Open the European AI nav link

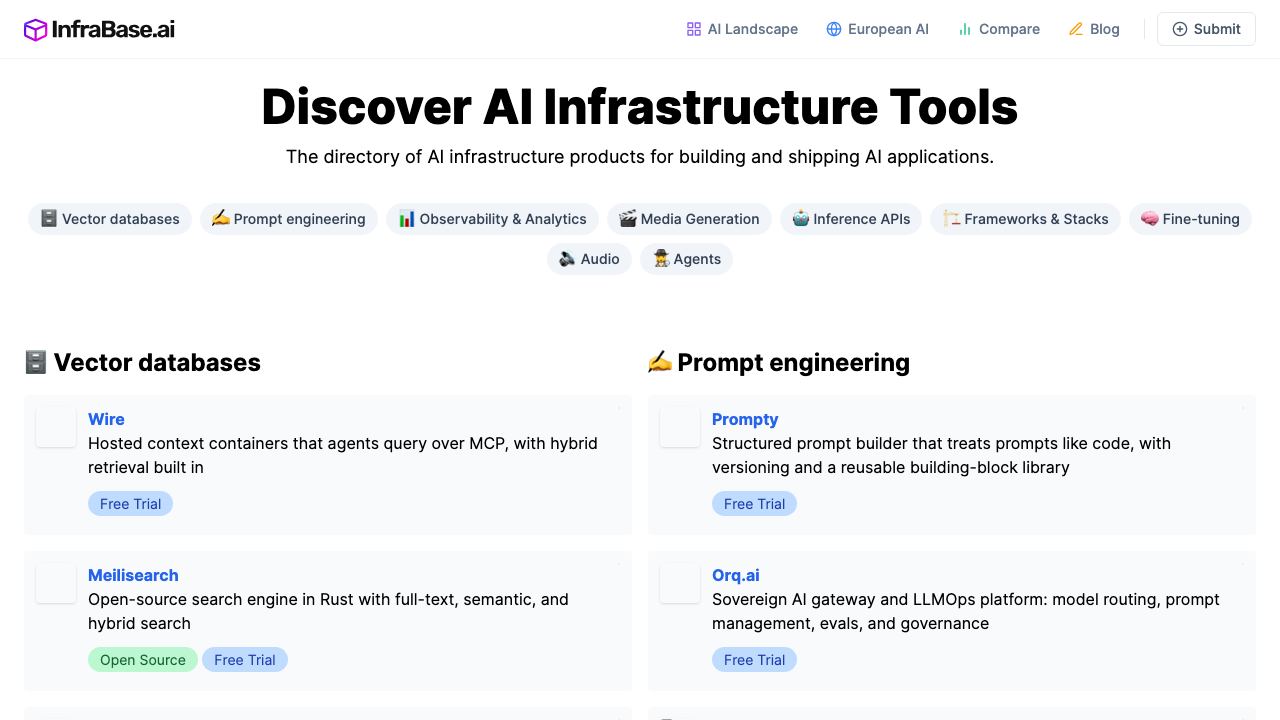pos(877,29)
